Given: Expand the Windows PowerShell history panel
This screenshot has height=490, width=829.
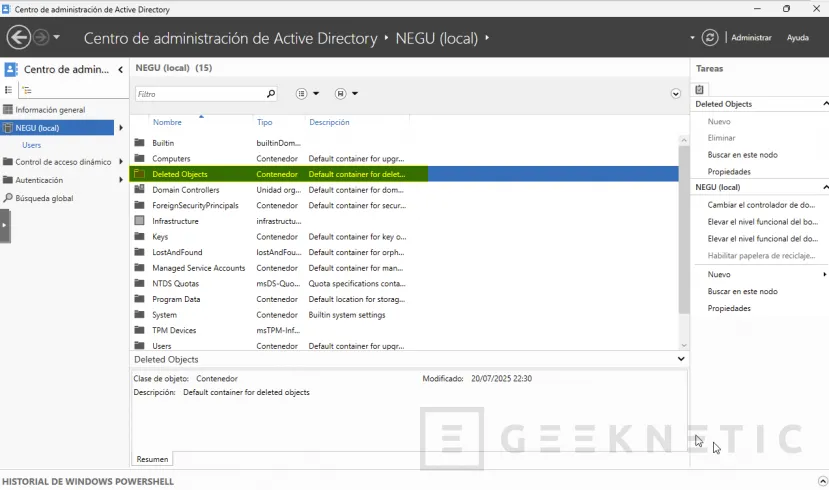Looking at the screenshot, I should coord(822,481).
